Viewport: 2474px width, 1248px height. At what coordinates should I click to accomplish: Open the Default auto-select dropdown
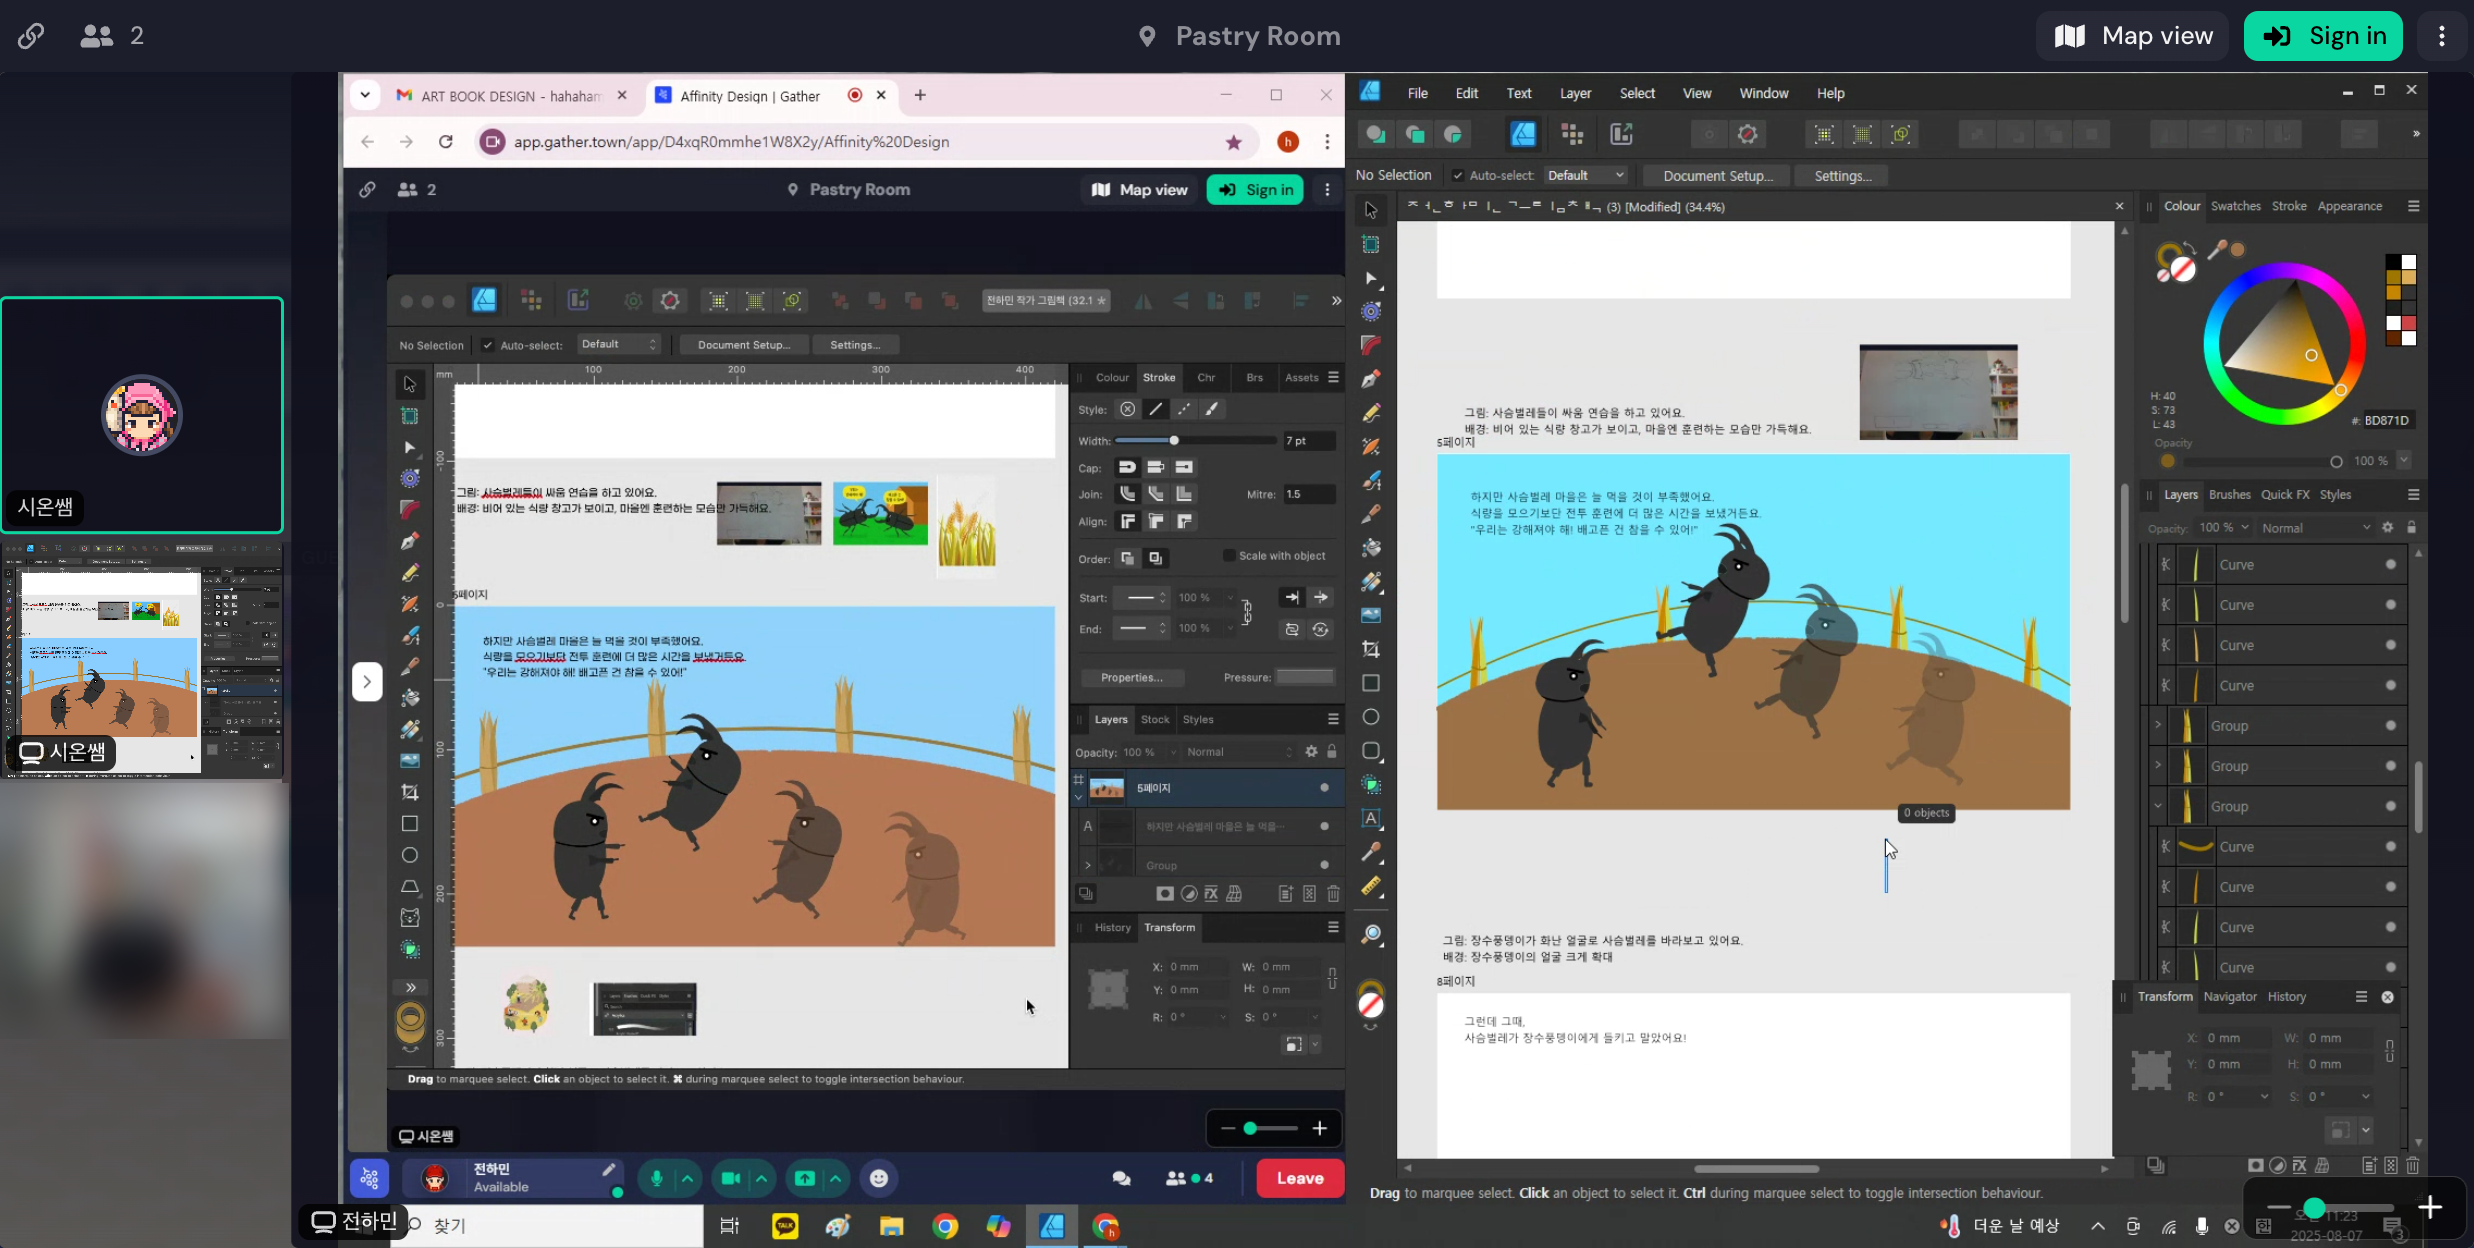tap(1585, 176)
